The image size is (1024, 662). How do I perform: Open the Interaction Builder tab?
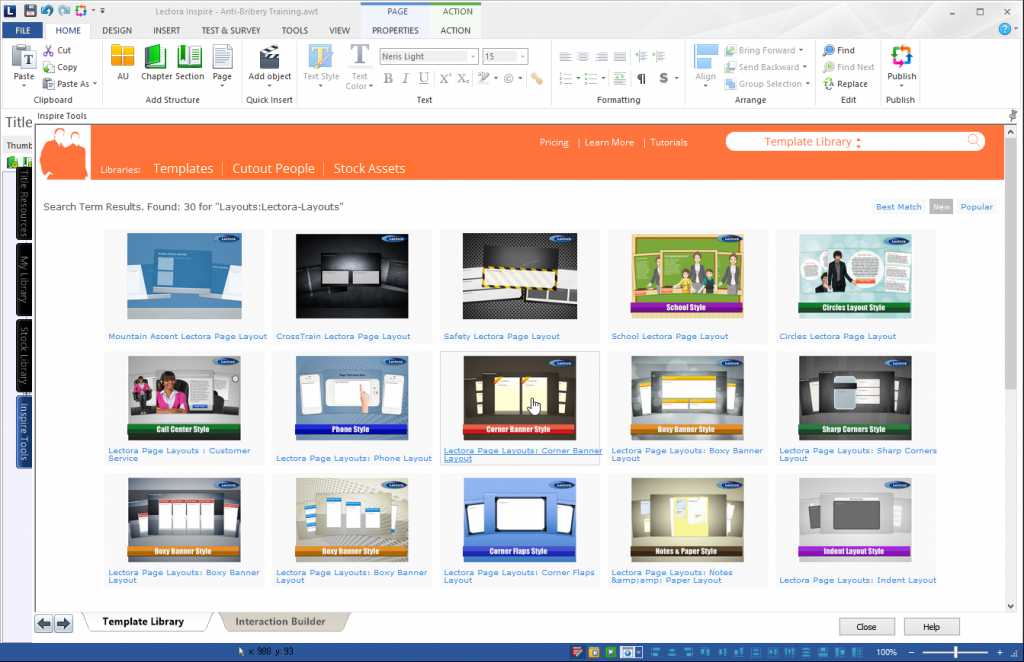point(283,623)
